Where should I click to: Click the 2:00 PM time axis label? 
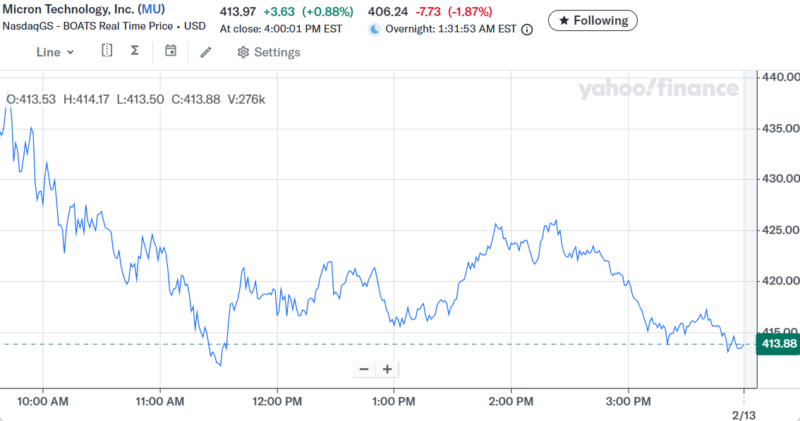click(510, 402)
